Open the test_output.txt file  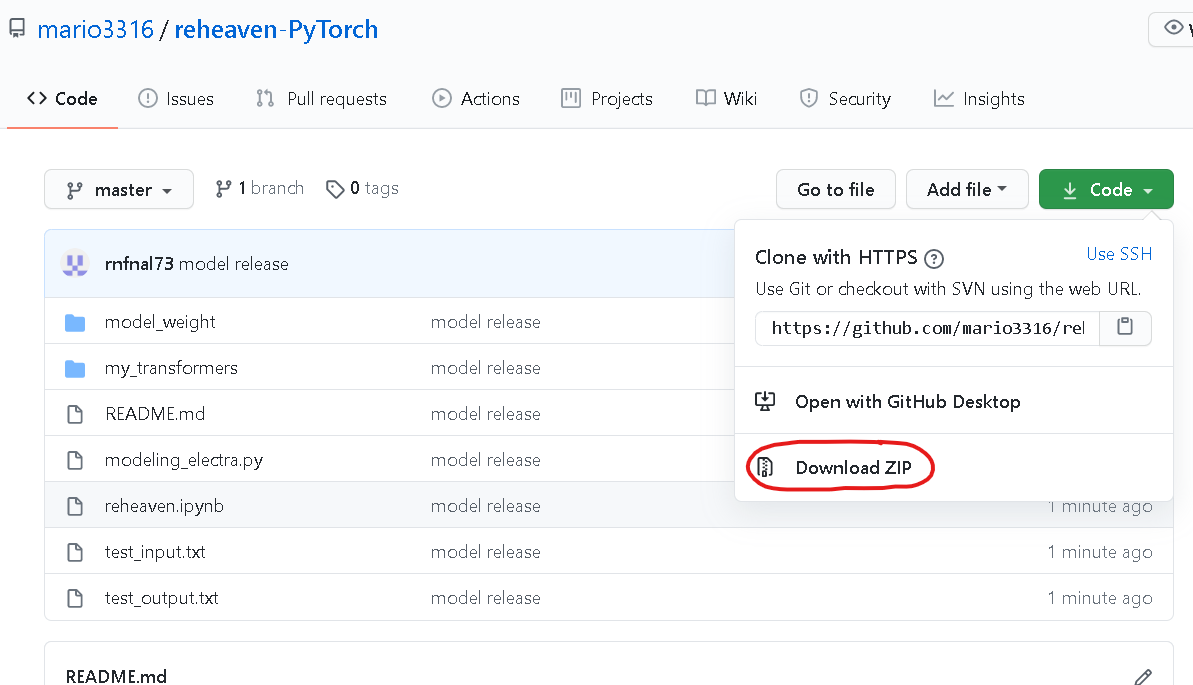tap(161, 598)
